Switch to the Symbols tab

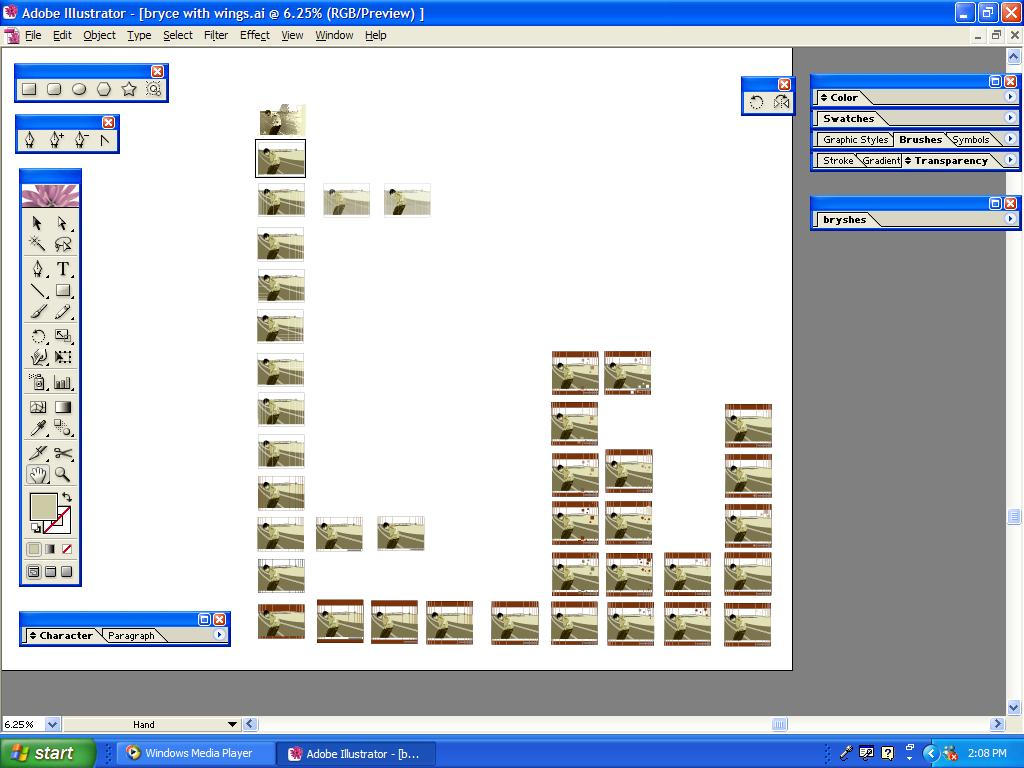pyautogui.click(x=970, y=140)
